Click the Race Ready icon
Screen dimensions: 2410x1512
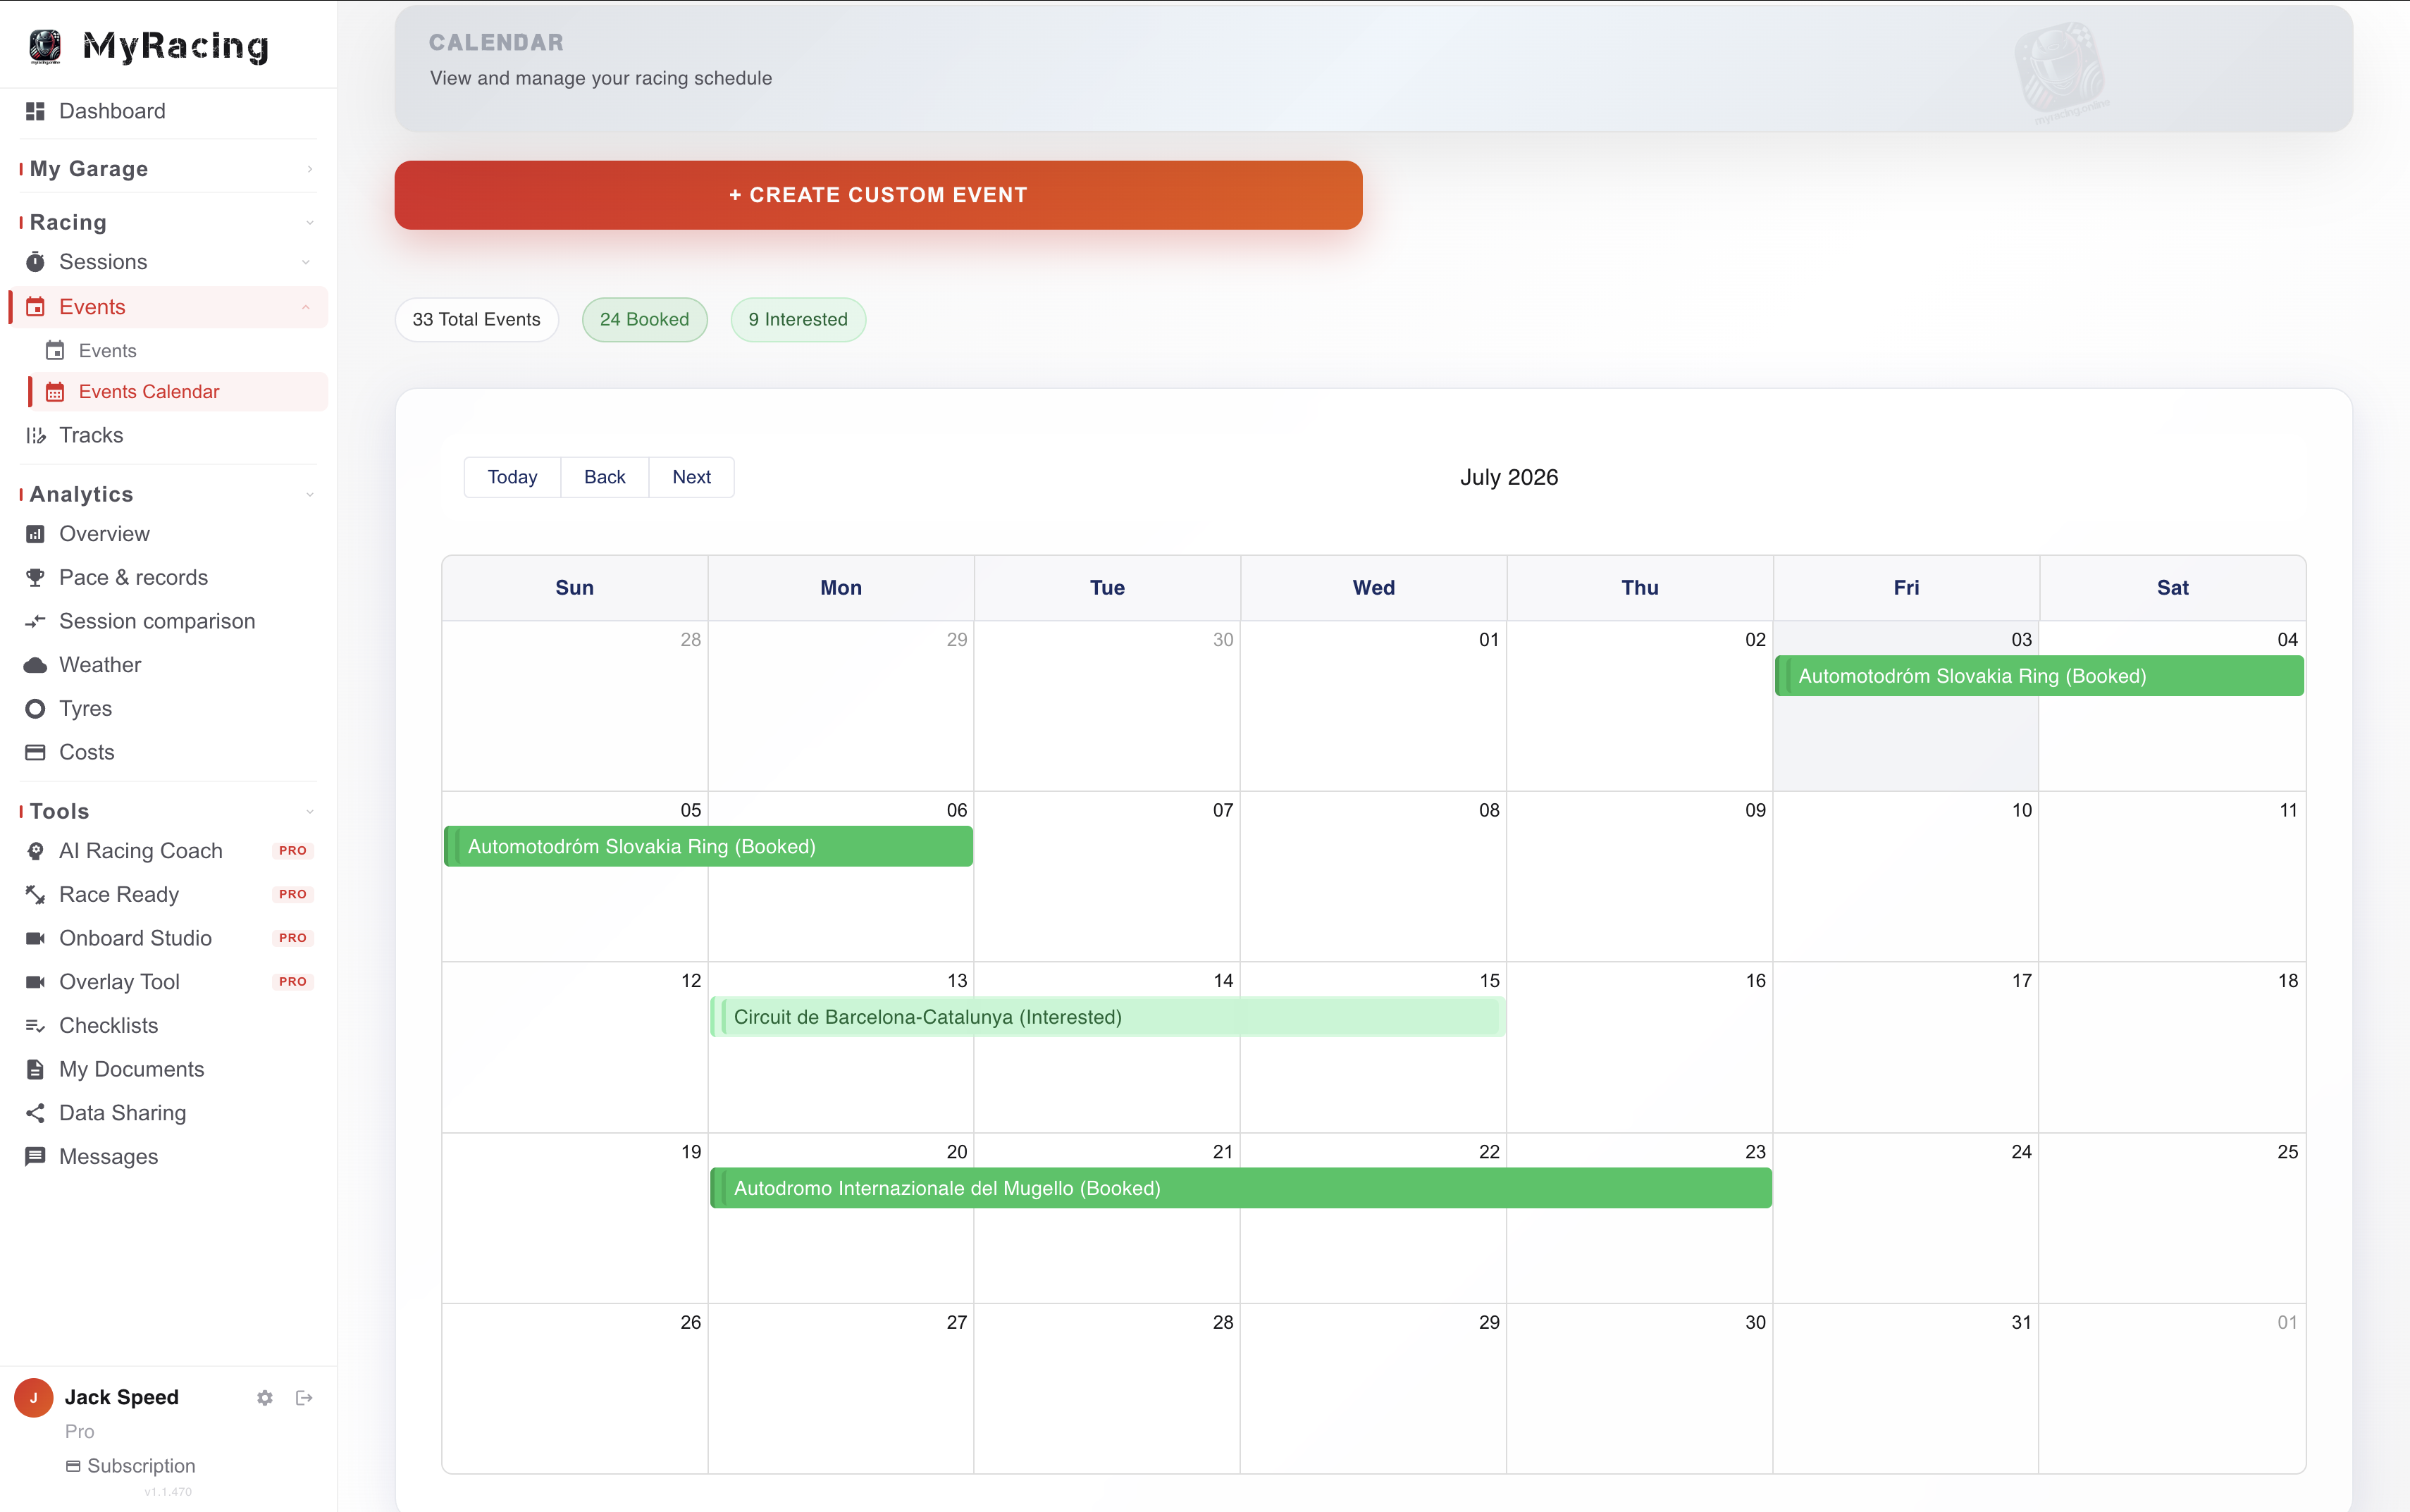pyautogui.click(x=35, y=895)
